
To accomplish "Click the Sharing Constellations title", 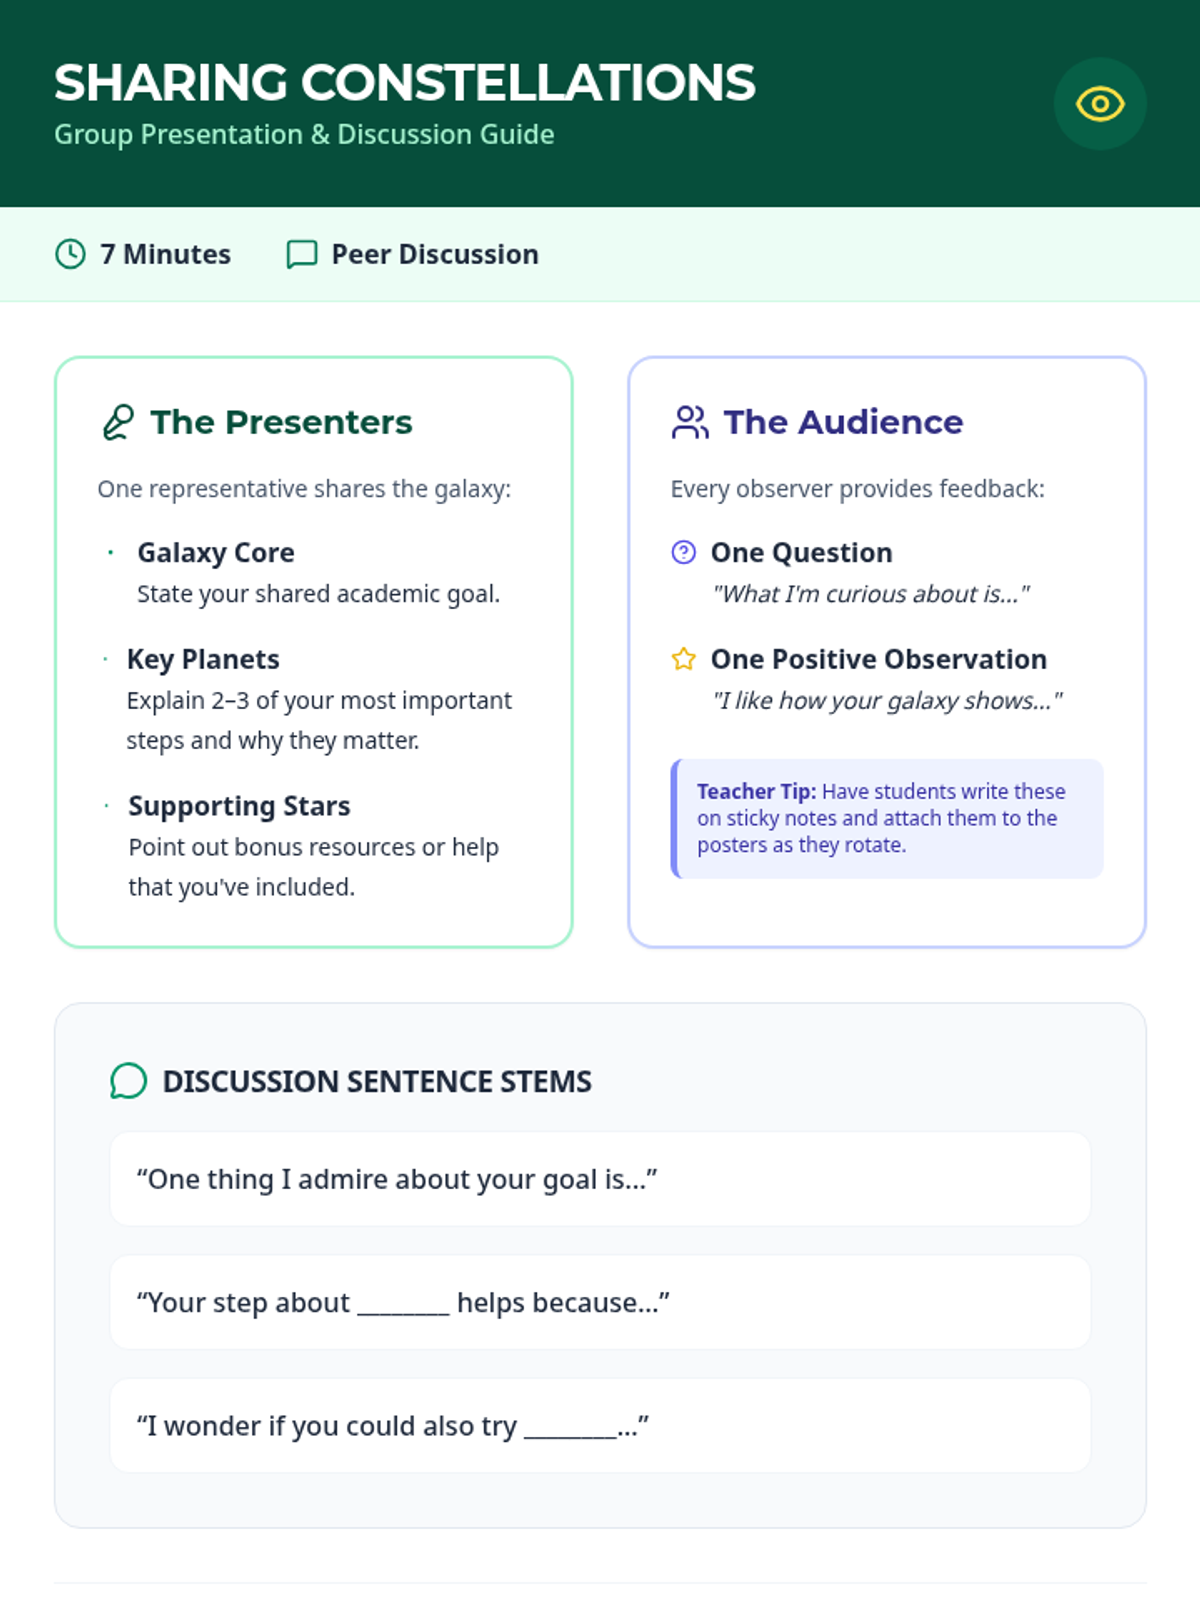I will click(x=405, y=83).
